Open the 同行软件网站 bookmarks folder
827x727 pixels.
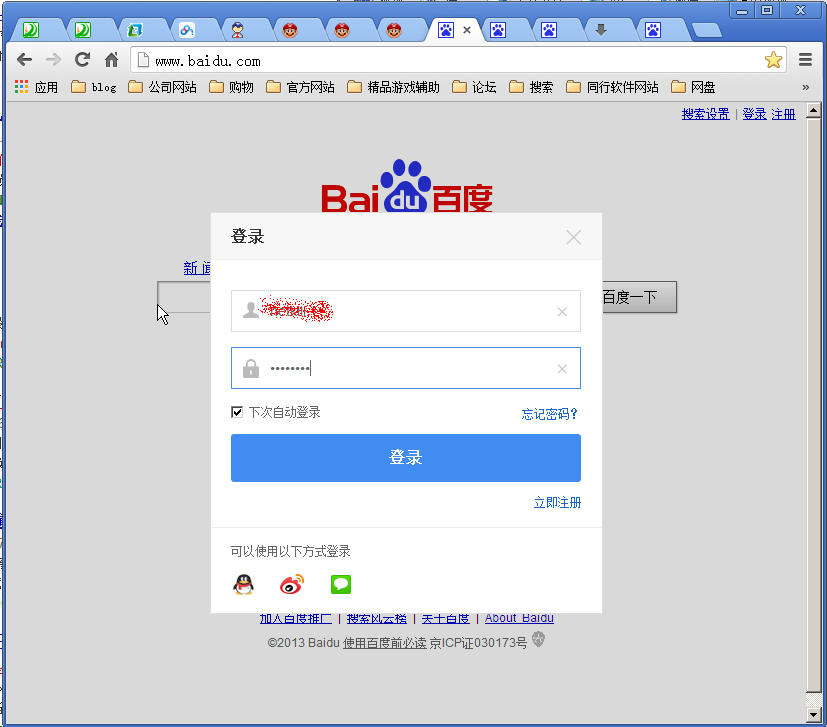click(x=612, y=87)
